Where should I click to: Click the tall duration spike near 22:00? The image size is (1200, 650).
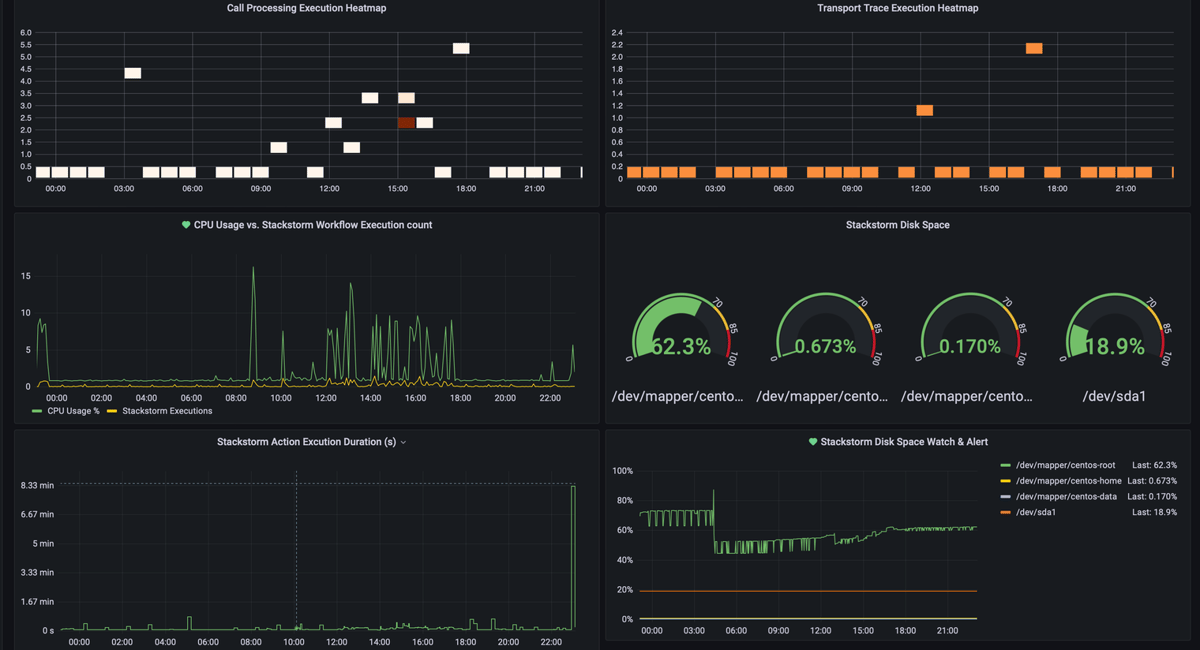click(x=573, y=550)
